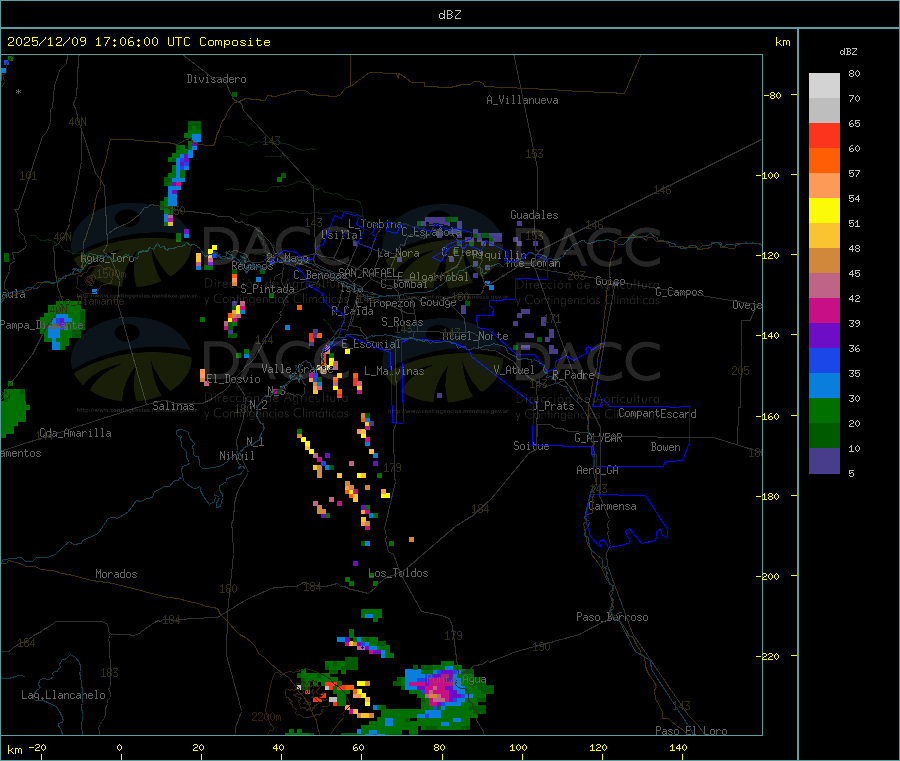This screenshot has width=900, height=761.
Task: Click the SAN_RAFAEL city label
Action: click(x=367, y=273)
